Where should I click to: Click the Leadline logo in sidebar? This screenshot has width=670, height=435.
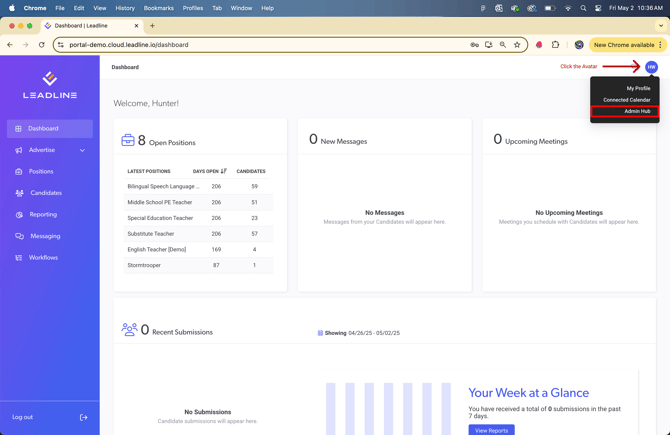[x=50, y=85]
